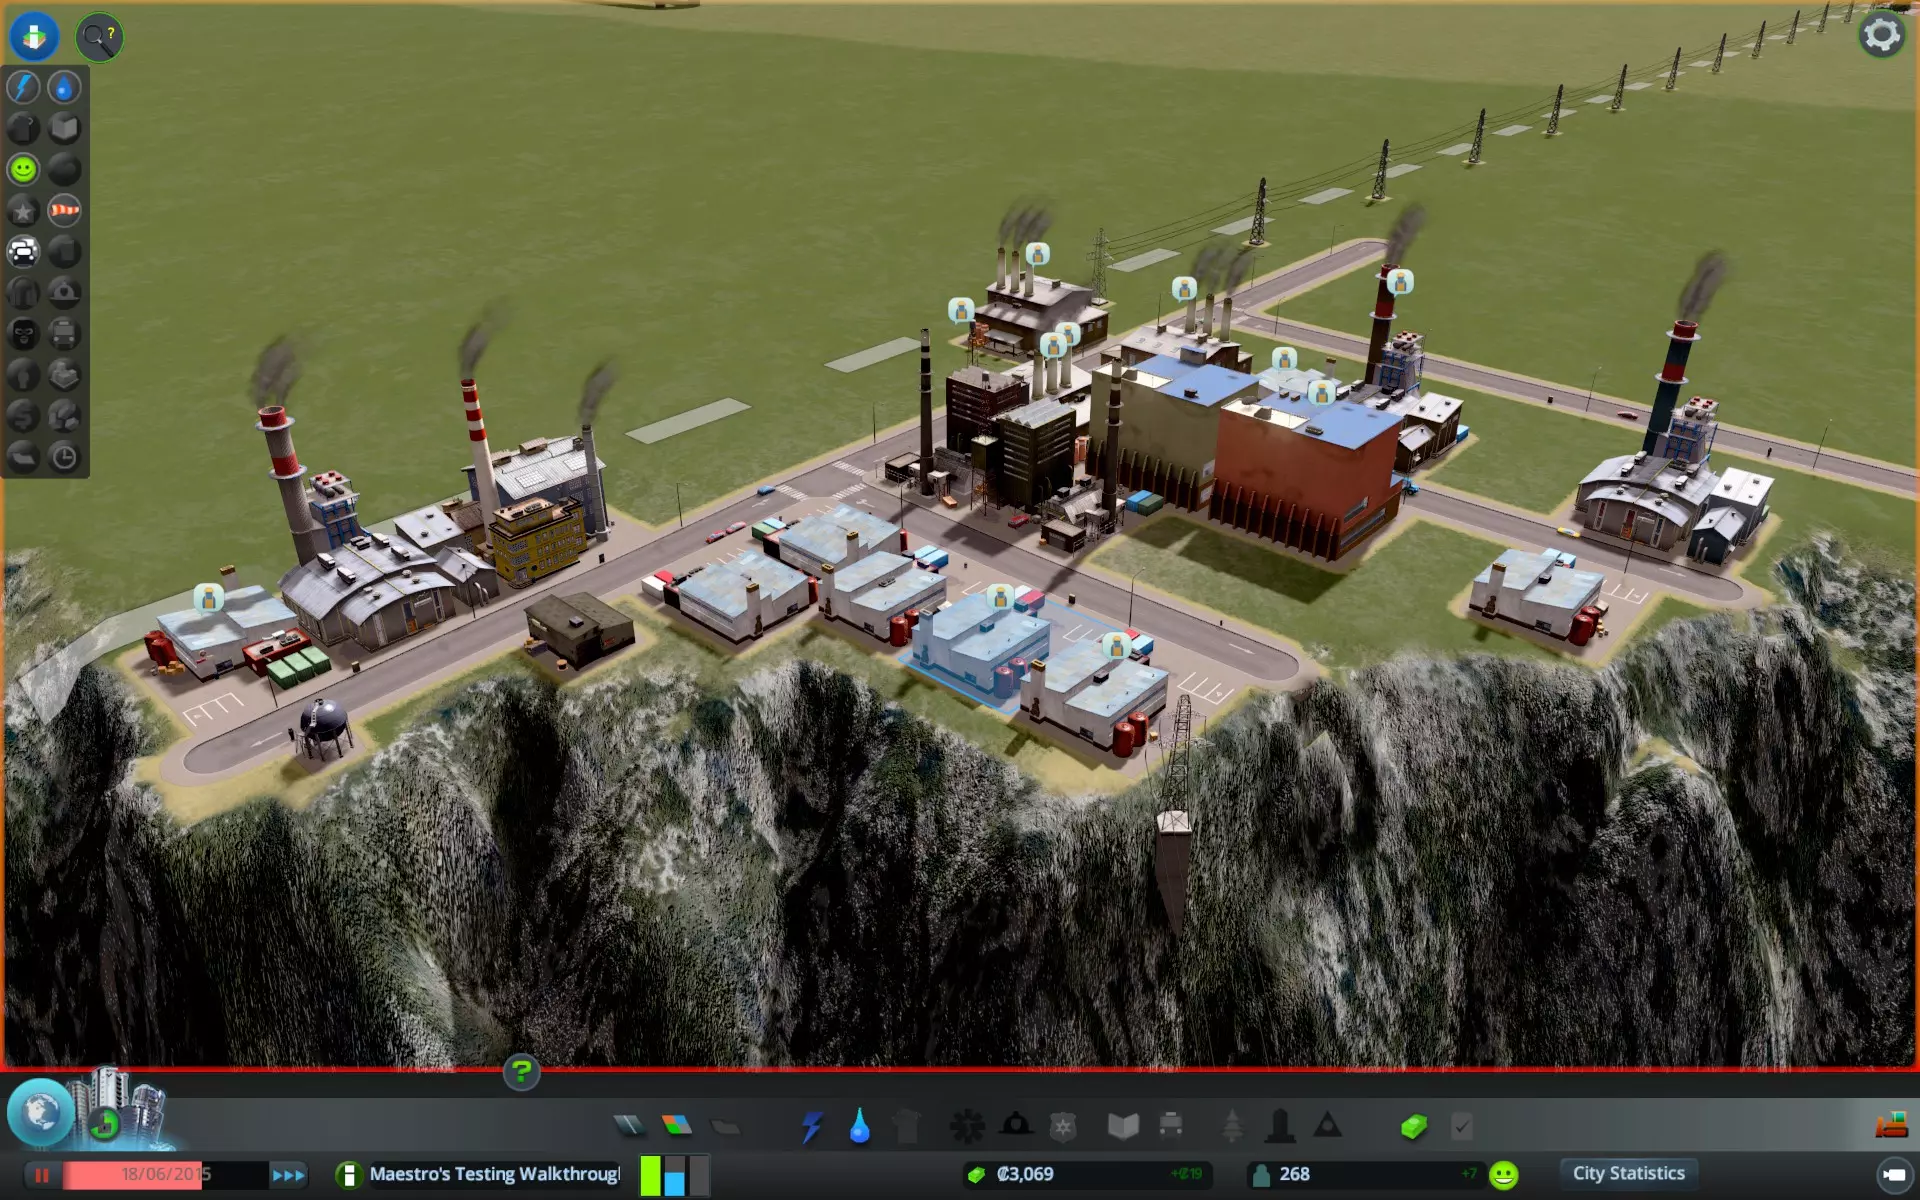
Task: Expand the zoning demand bars indicator
Action: pyautogui.click(x=674, y=1175)
